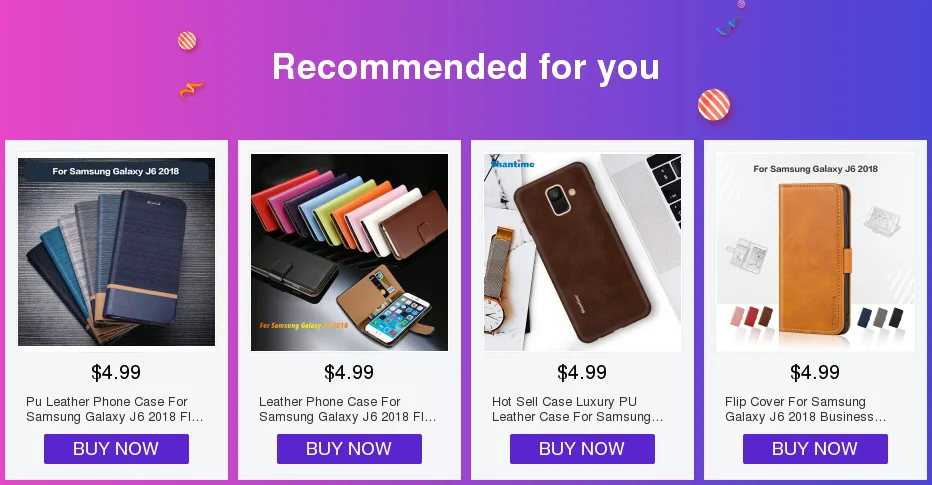932x485 pixels.
Task: Click BUY NOW for the Hot Sell Case
Action: tap(582, 449)
